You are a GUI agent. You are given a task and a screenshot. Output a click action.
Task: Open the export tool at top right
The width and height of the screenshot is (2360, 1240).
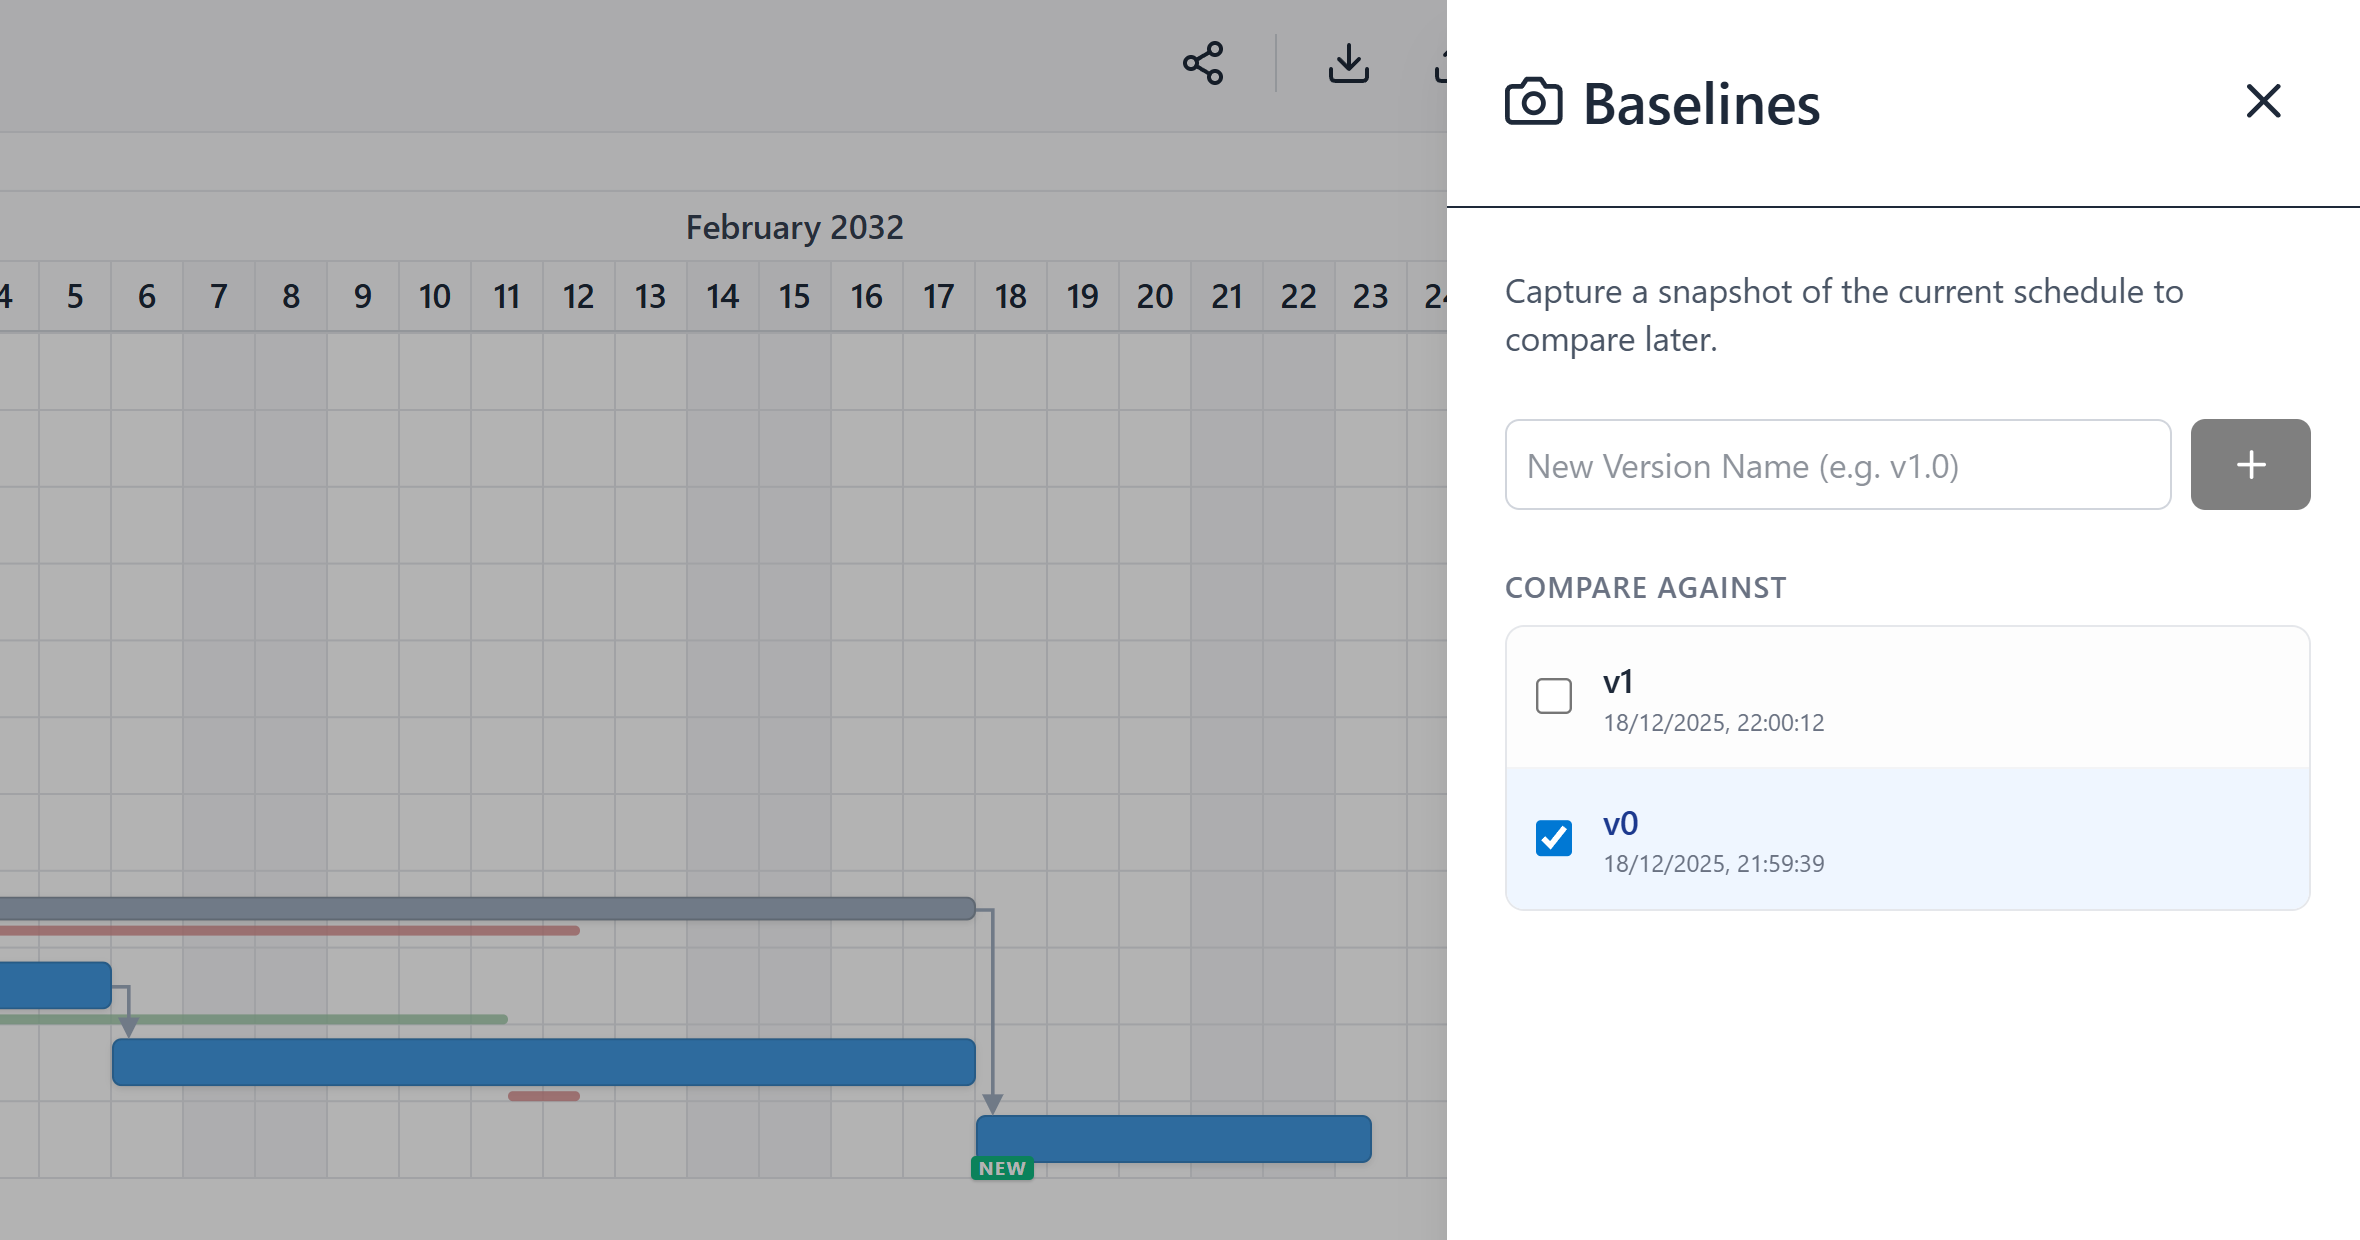click(1445, 64)
